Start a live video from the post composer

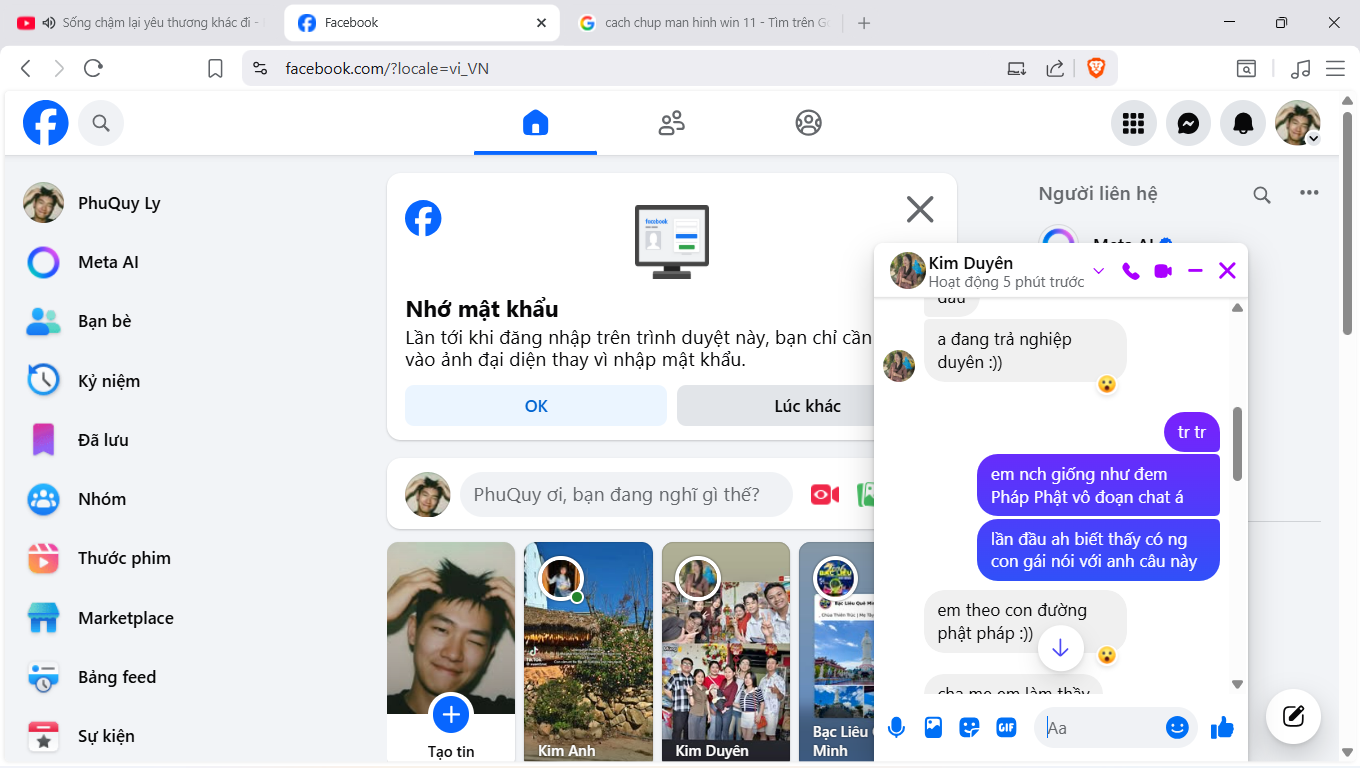(824, 494)
